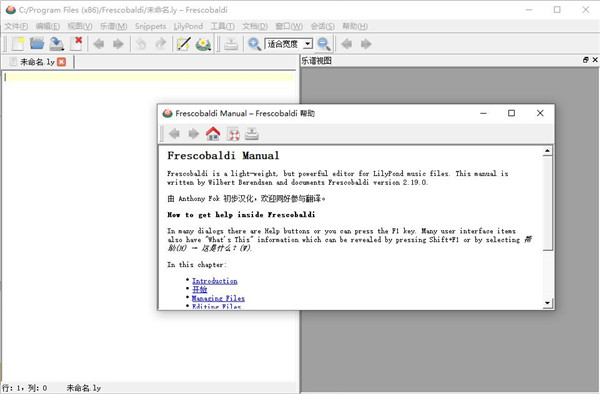This screenshot has height=394, width=600.
Task: Go to previous document with blue left arrow
Action: click(99, 44)
